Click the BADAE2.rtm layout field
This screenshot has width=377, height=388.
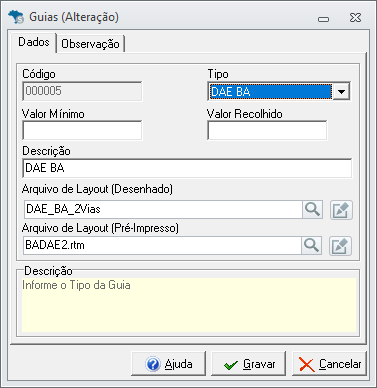point(162,246)
